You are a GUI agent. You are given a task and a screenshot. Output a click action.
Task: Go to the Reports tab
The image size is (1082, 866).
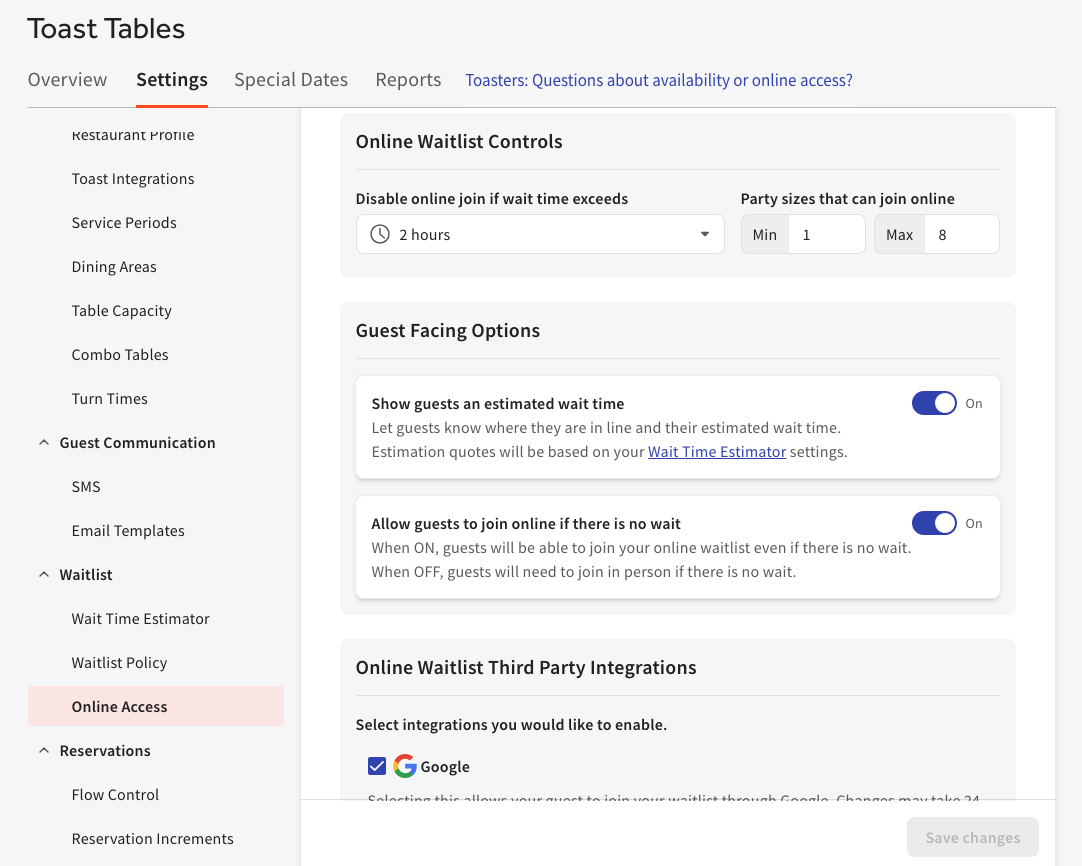click(408, 80)
